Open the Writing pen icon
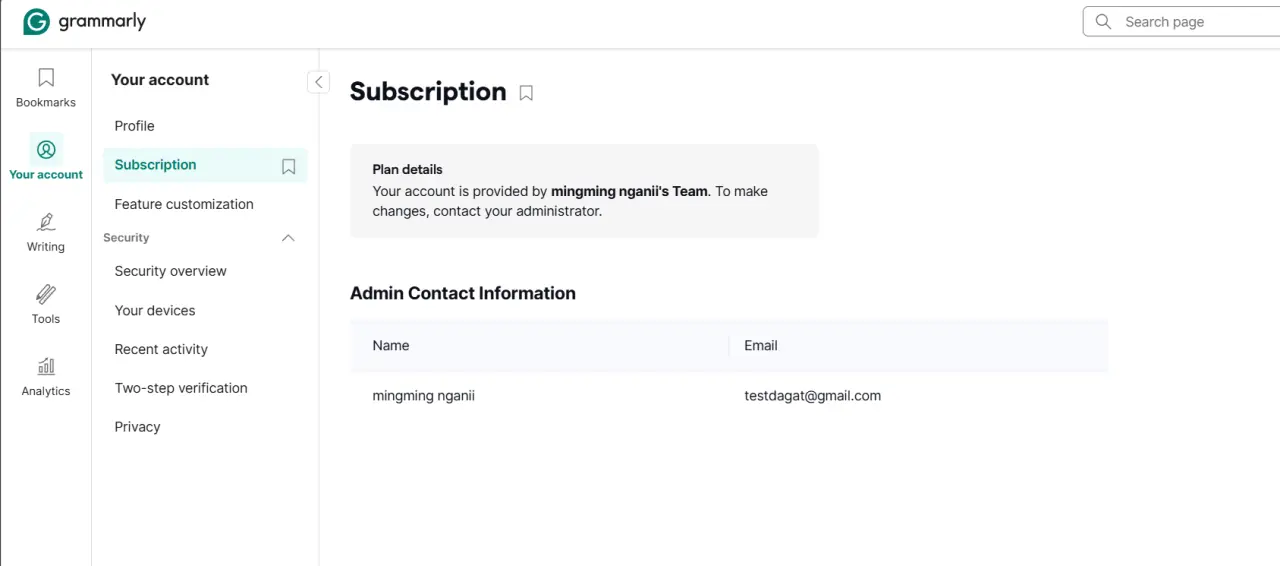Image resolution: width=1280 pixels, height=566 pixels. pyautogui.click(x=46, y=222)
